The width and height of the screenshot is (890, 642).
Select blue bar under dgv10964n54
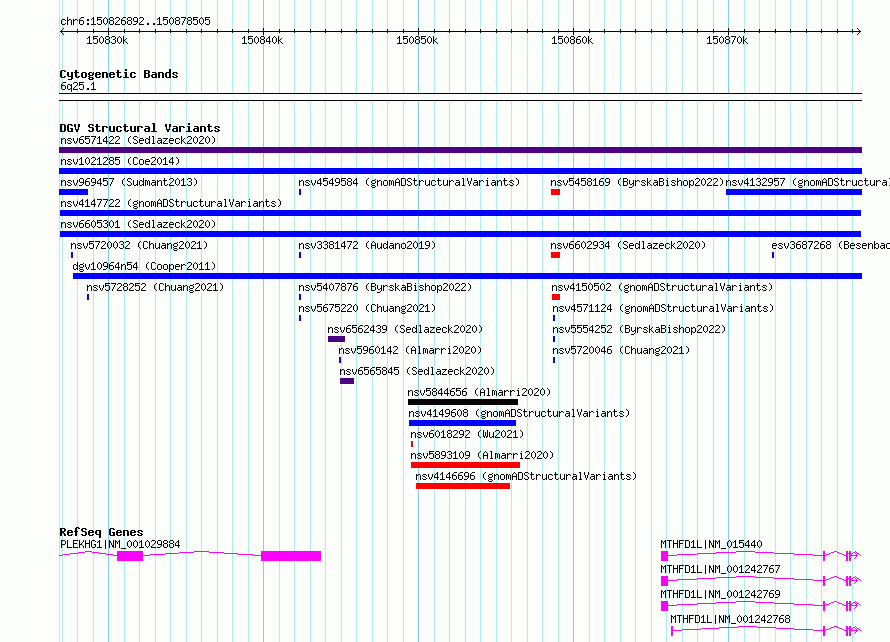tap(467, 276)
